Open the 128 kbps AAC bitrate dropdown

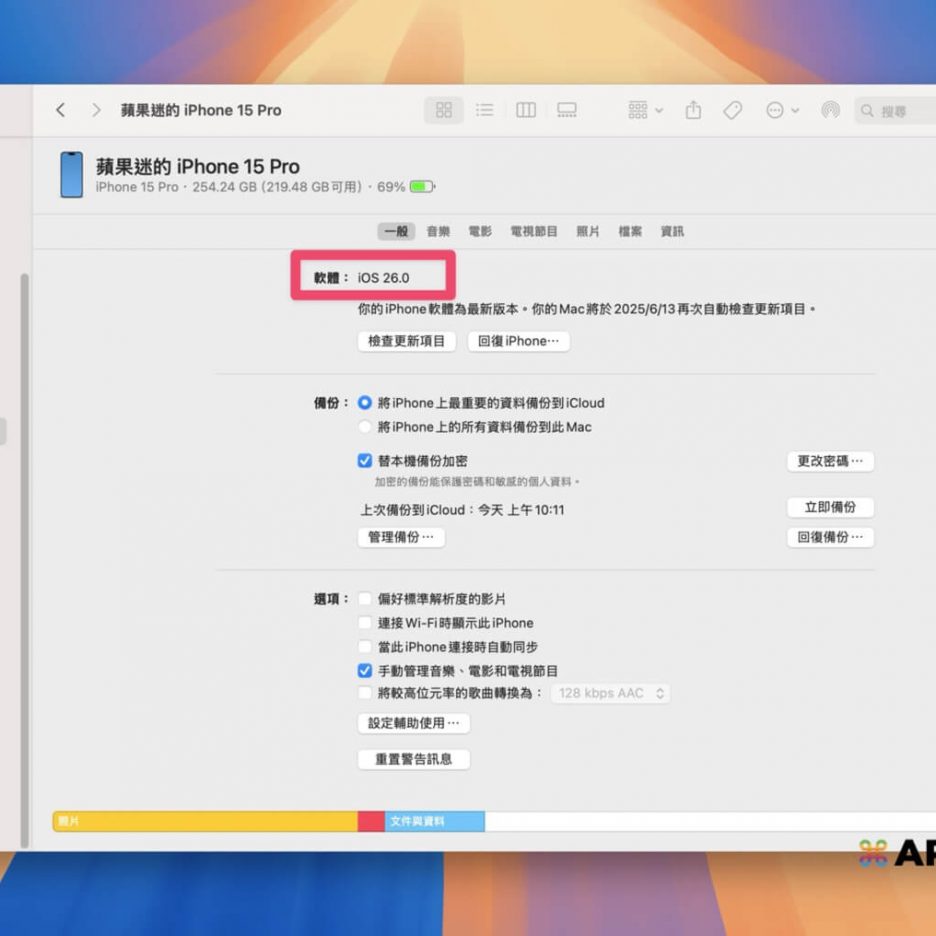610,693
